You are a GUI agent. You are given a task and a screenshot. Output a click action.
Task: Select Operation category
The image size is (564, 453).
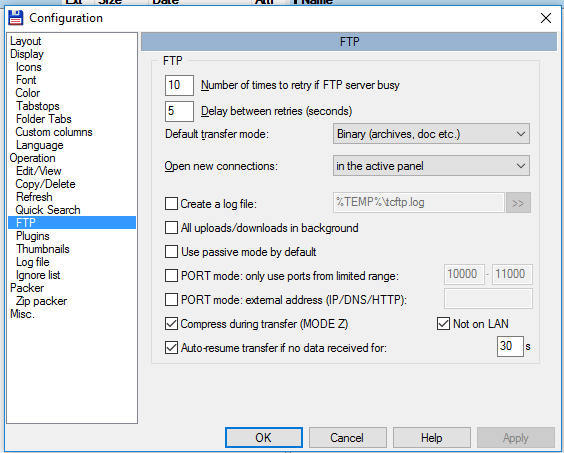point(32,158)
